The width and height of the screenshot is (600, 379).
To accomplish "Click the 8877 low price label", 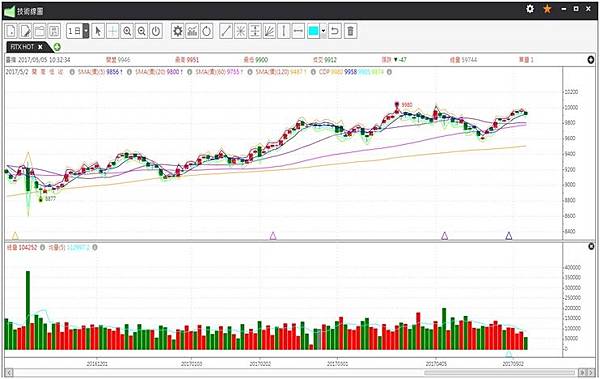I will (51, 199).
